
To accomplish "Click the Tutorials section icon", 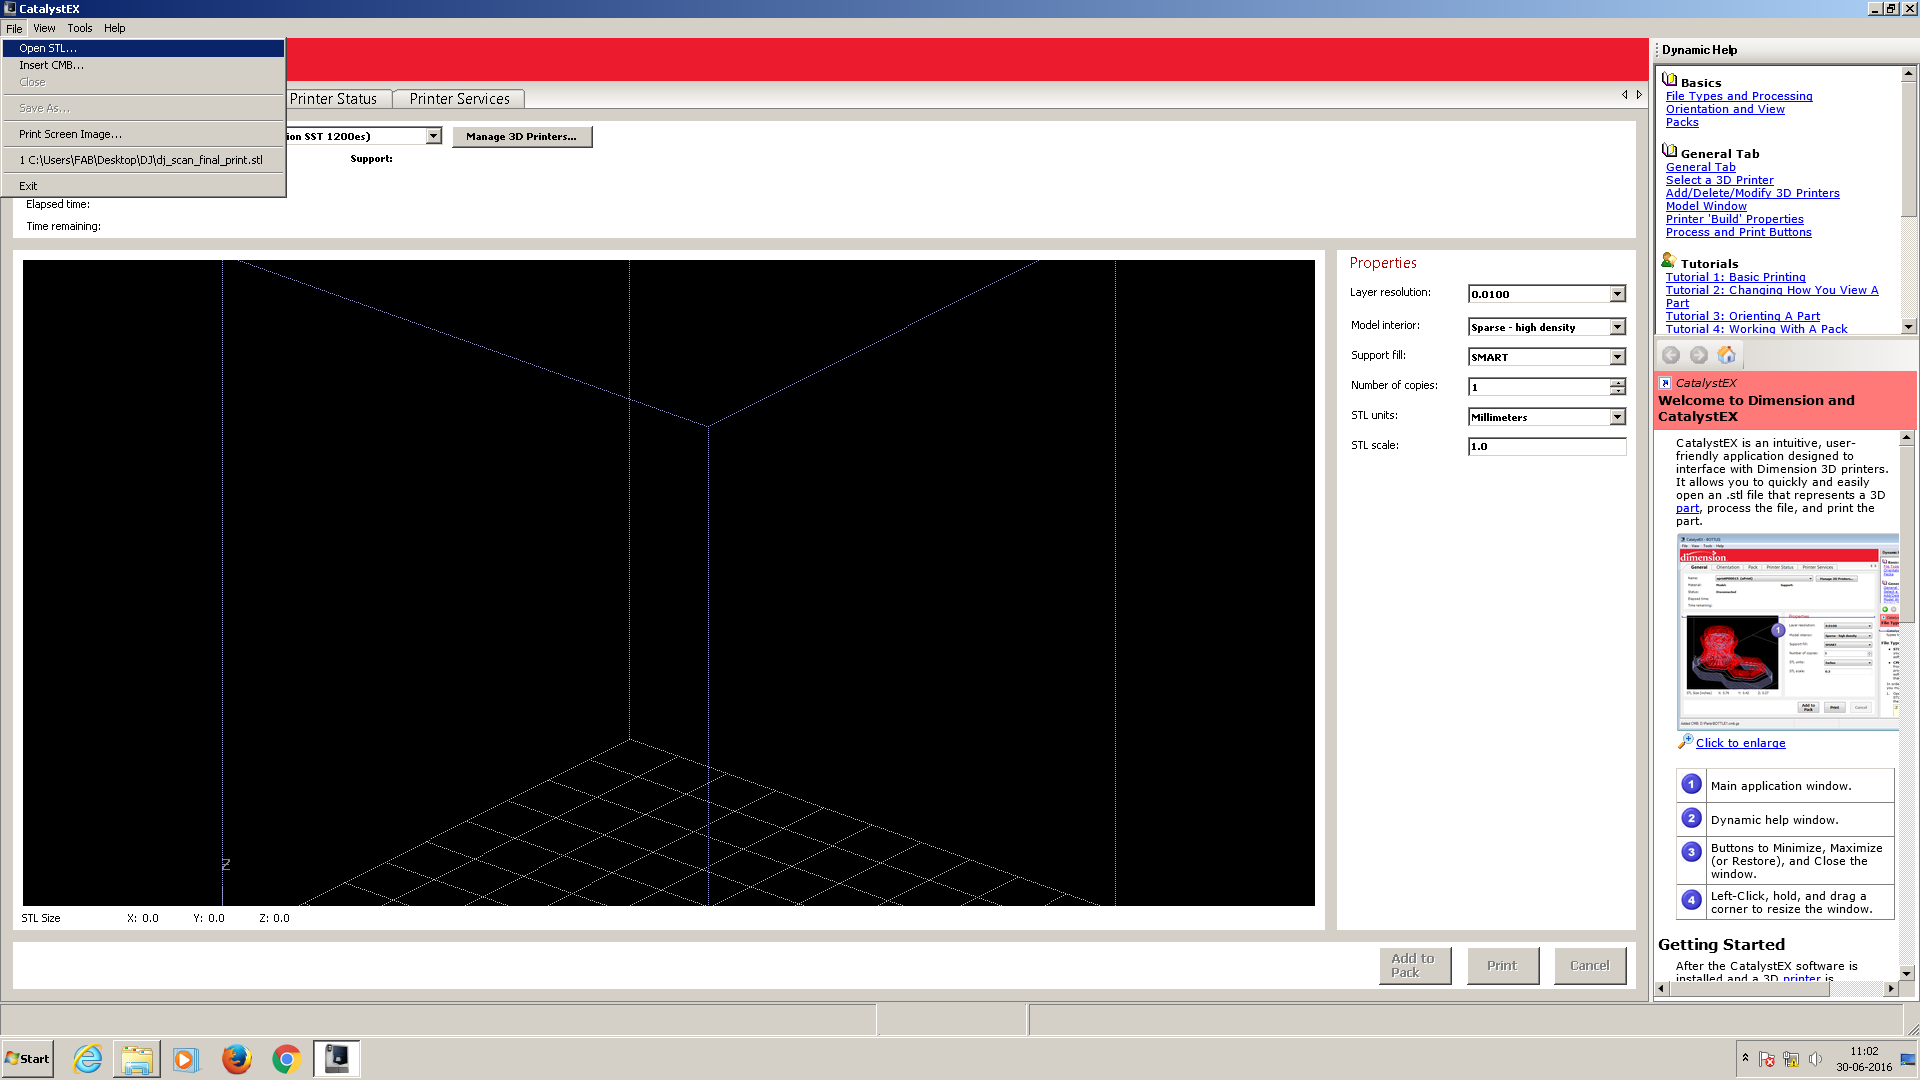I will click(x=1669, y=260).
